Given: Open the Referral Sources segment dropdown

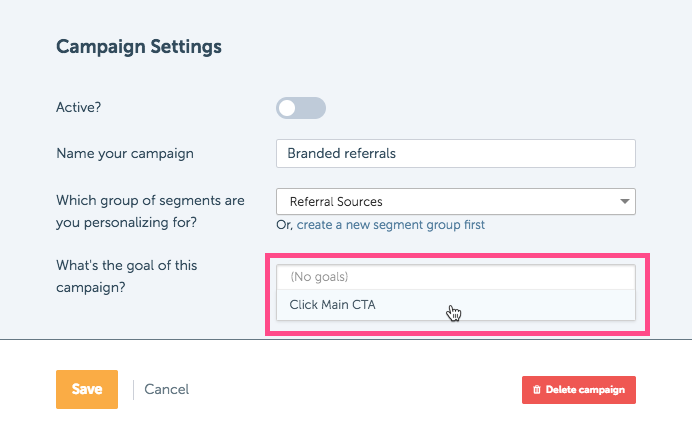Looking at the screenshot, I should 456,202.
